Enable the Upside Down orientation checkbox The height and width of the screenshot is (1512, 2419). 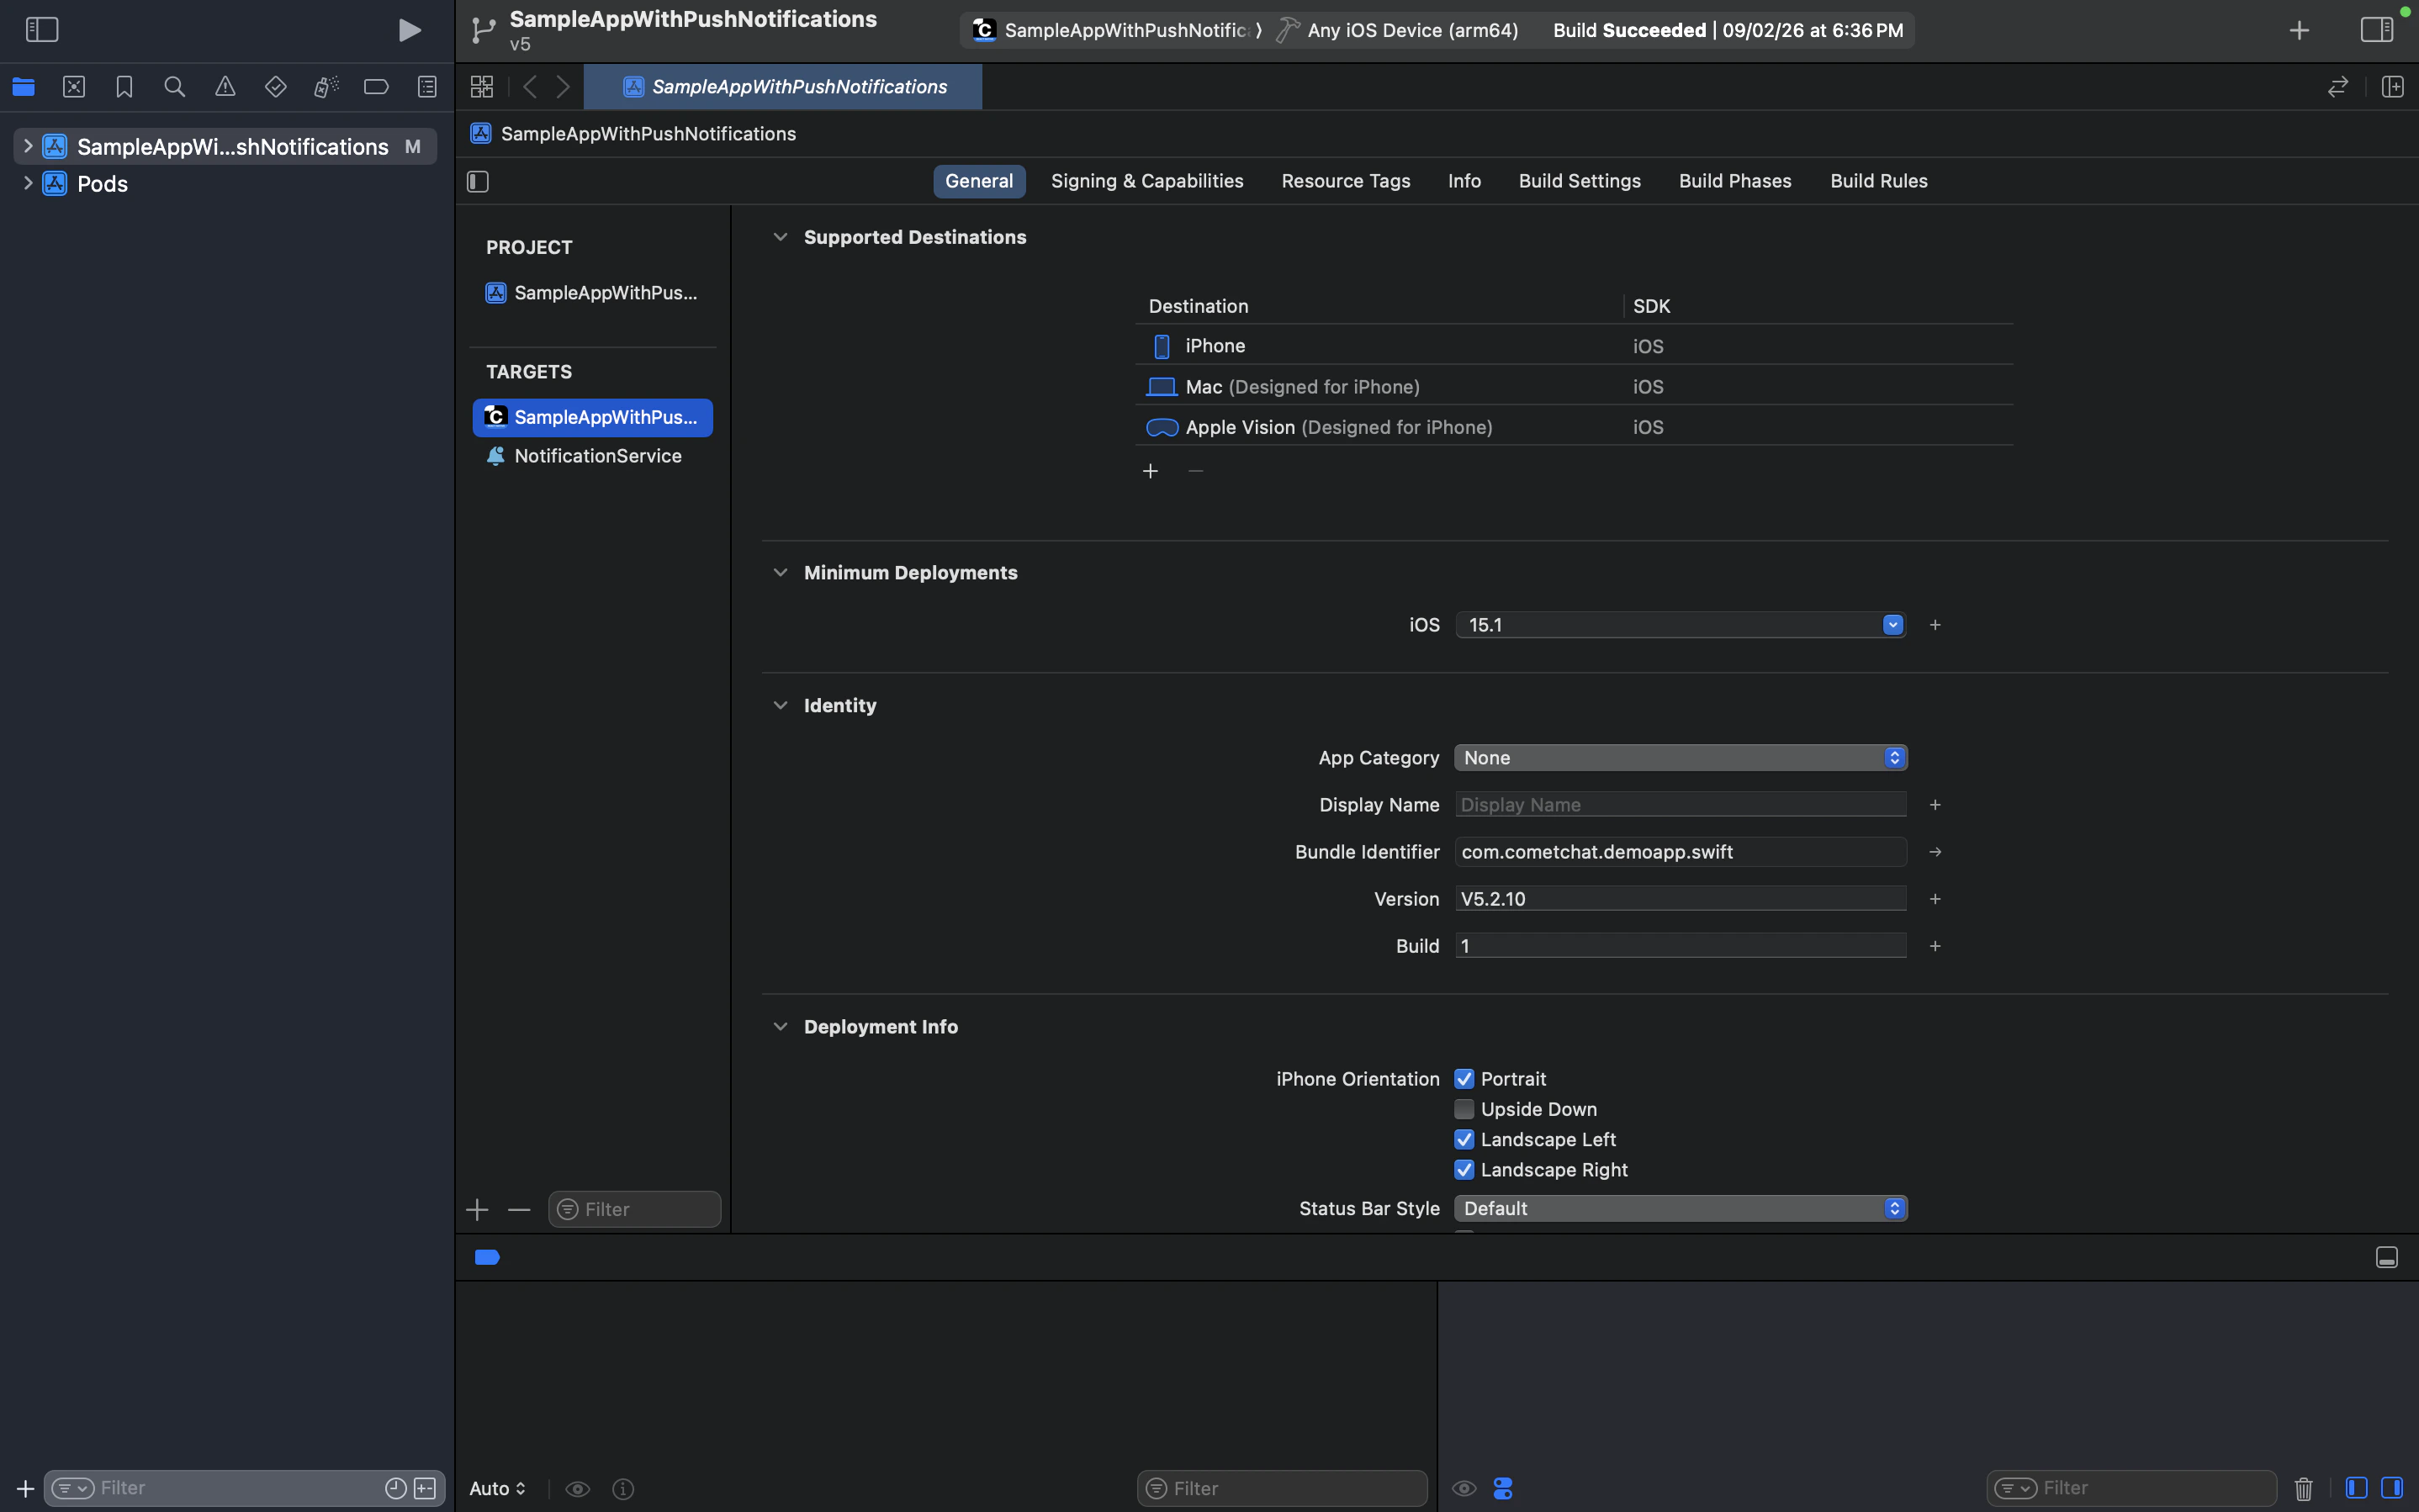[x=1464, y=1109]
